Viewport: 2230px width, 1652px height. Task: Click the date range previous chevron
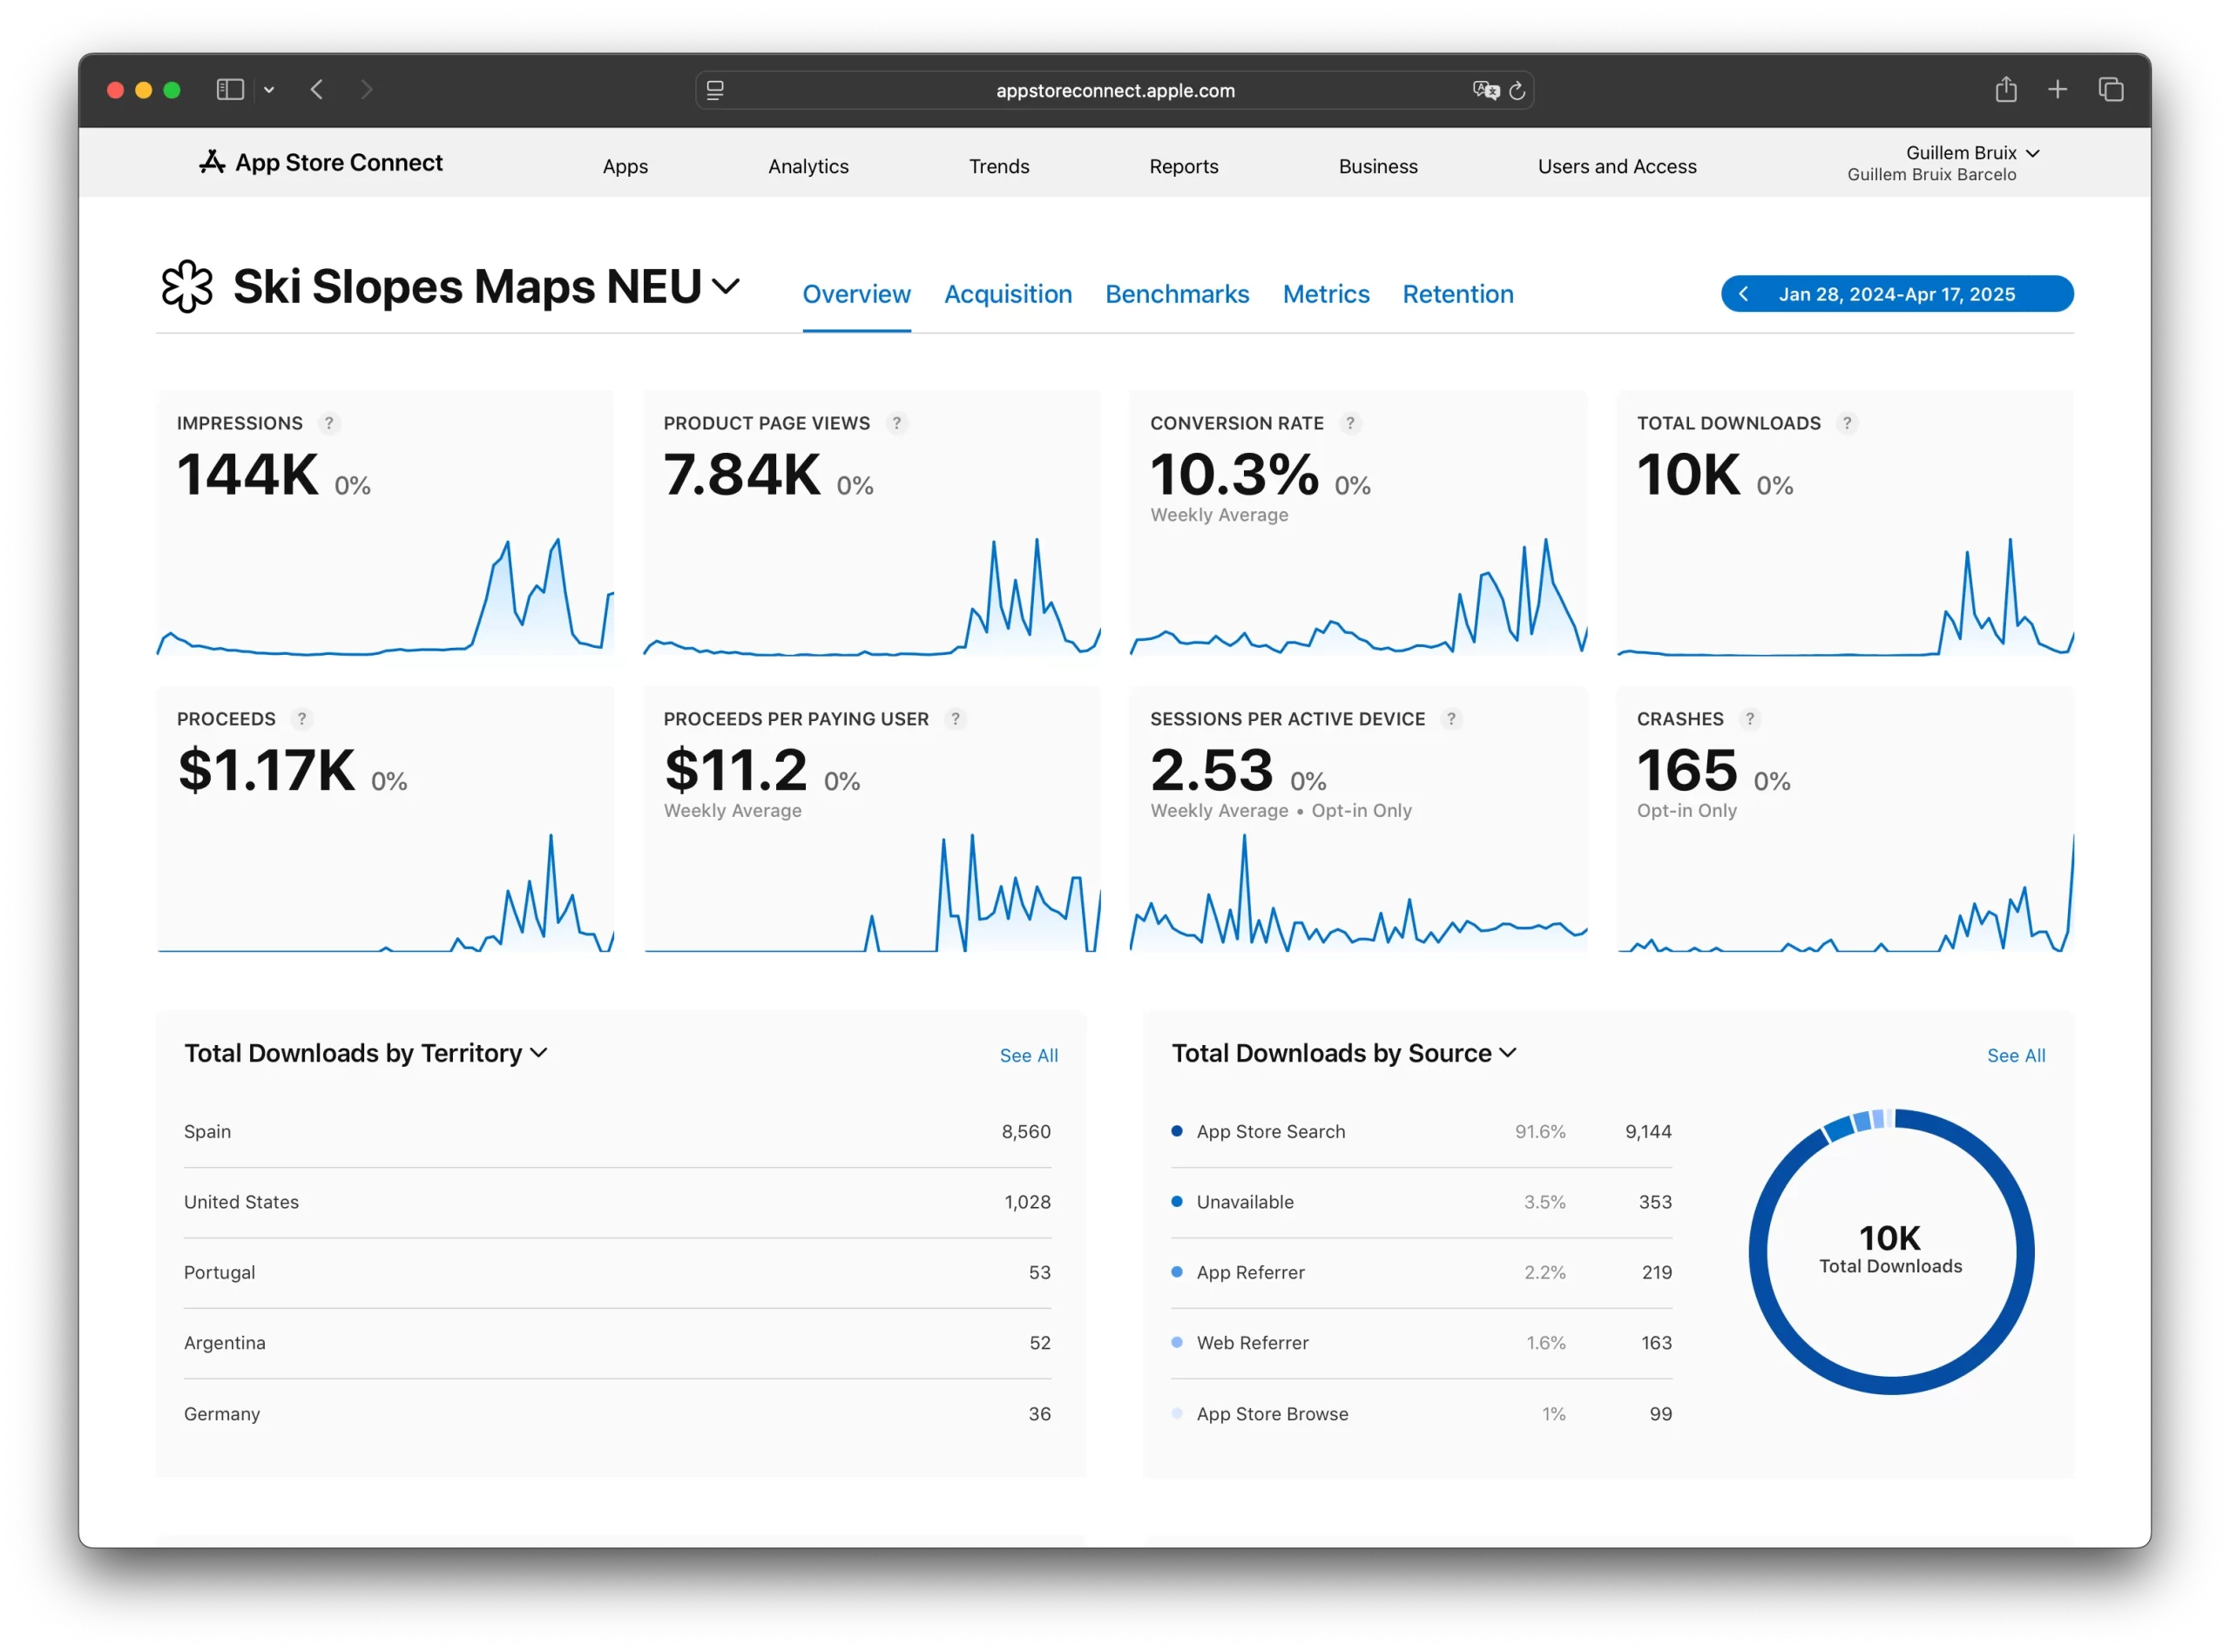click(1743, 294)
